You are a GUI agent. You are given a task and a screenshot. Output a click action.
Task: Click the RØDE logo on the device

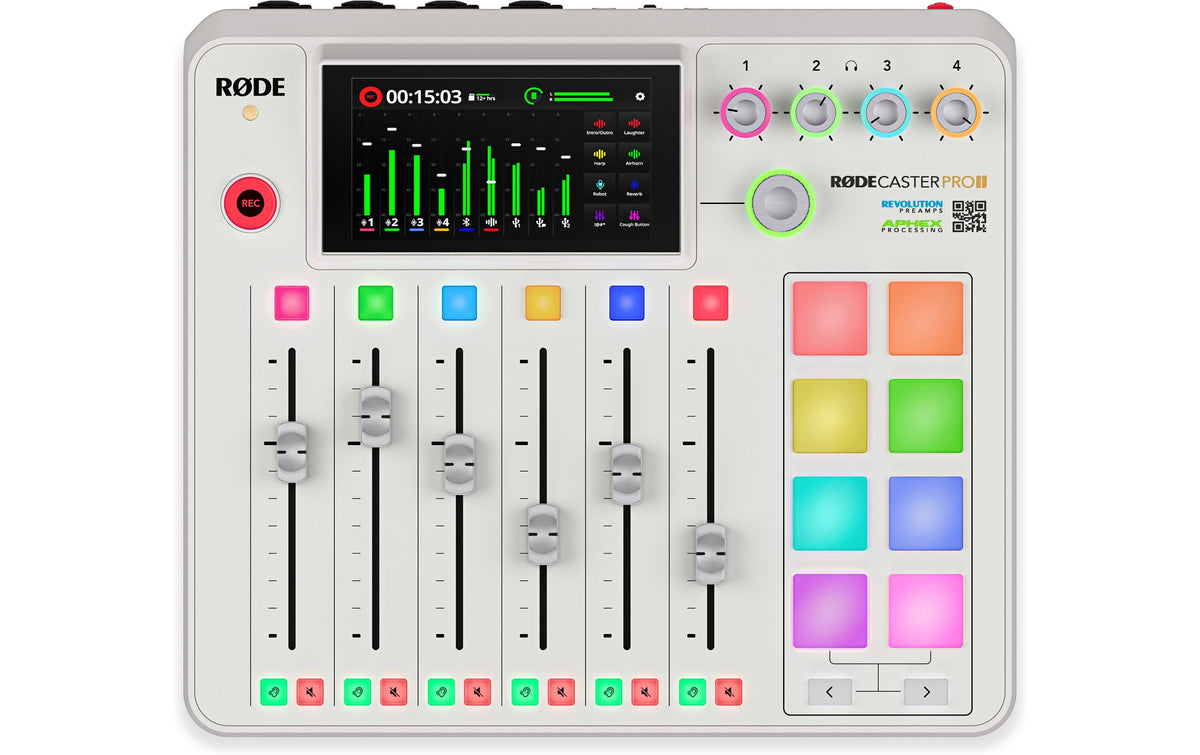click(x=250, y=87)
